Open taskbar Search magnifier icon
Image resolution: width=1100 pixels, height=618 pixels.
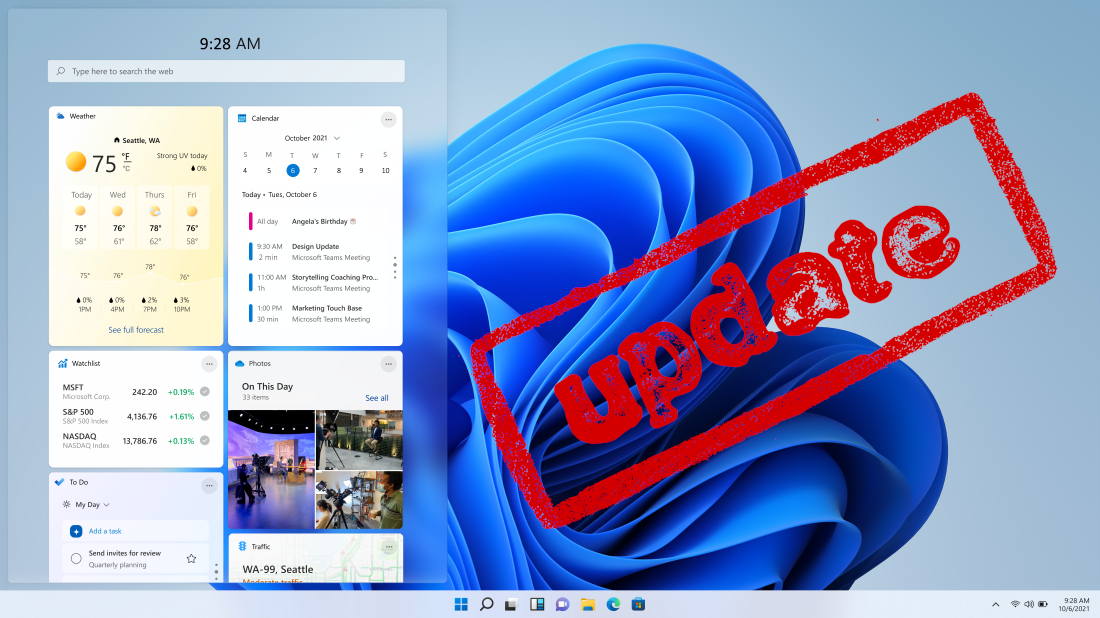pos(486,604)
